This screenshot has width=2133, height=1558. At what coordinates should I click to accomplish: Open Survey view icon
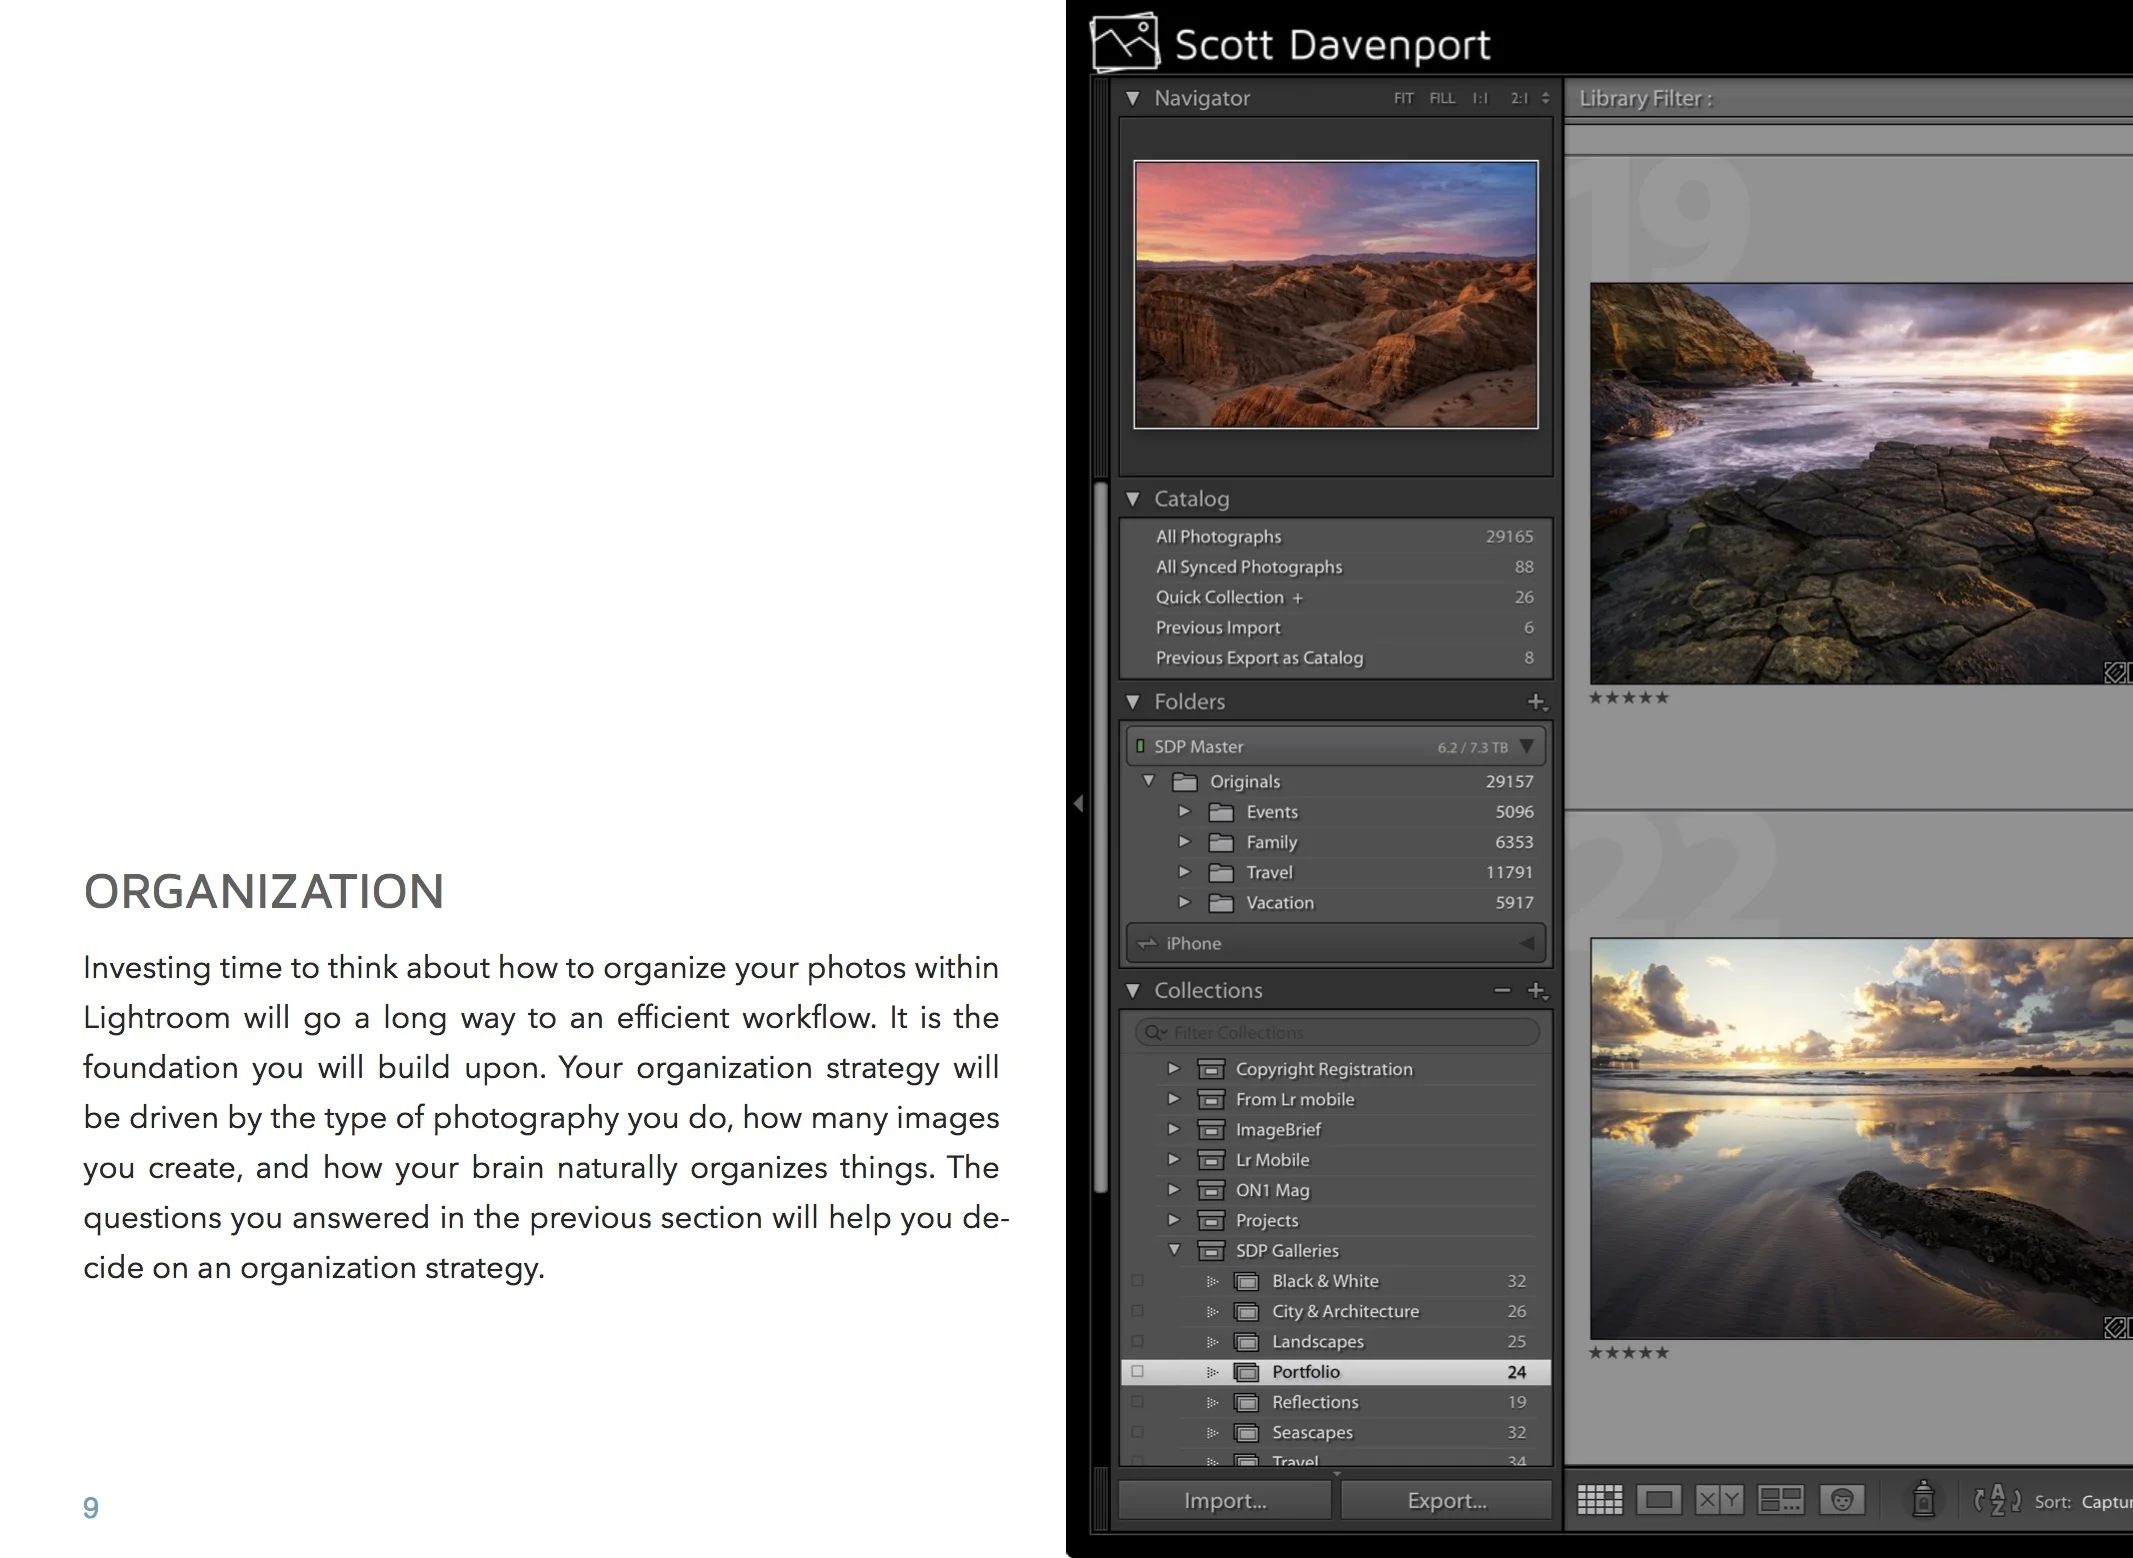point(1781,1500)
